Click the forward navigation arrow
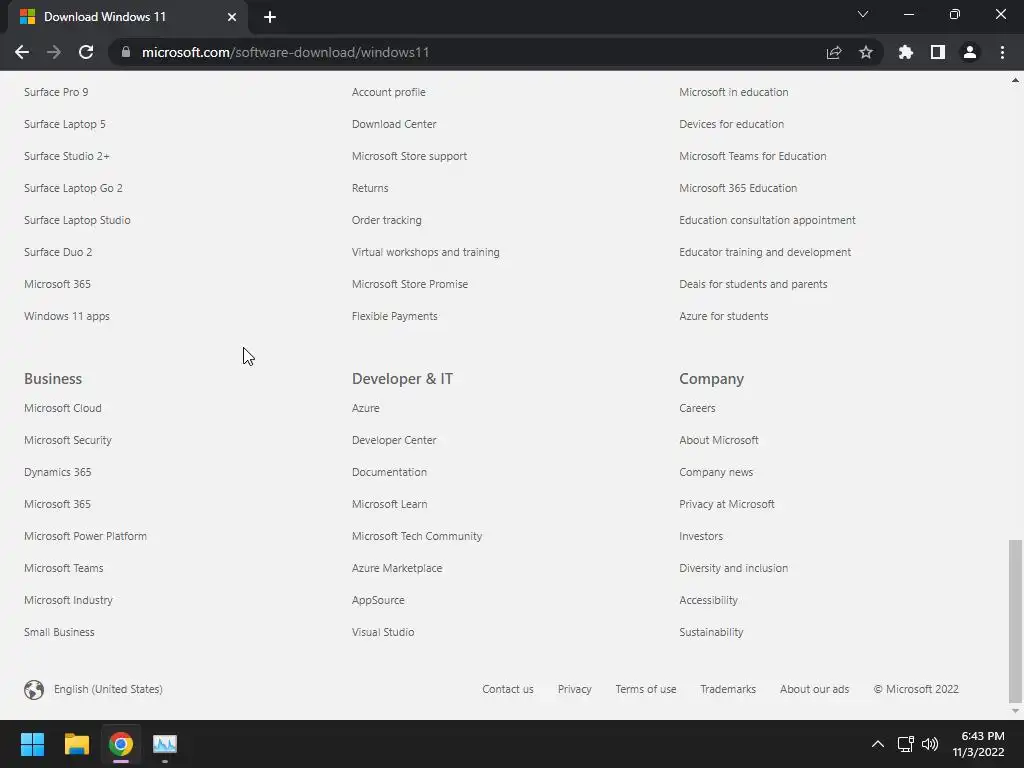 pyautogui.click(x=54, y=52)
